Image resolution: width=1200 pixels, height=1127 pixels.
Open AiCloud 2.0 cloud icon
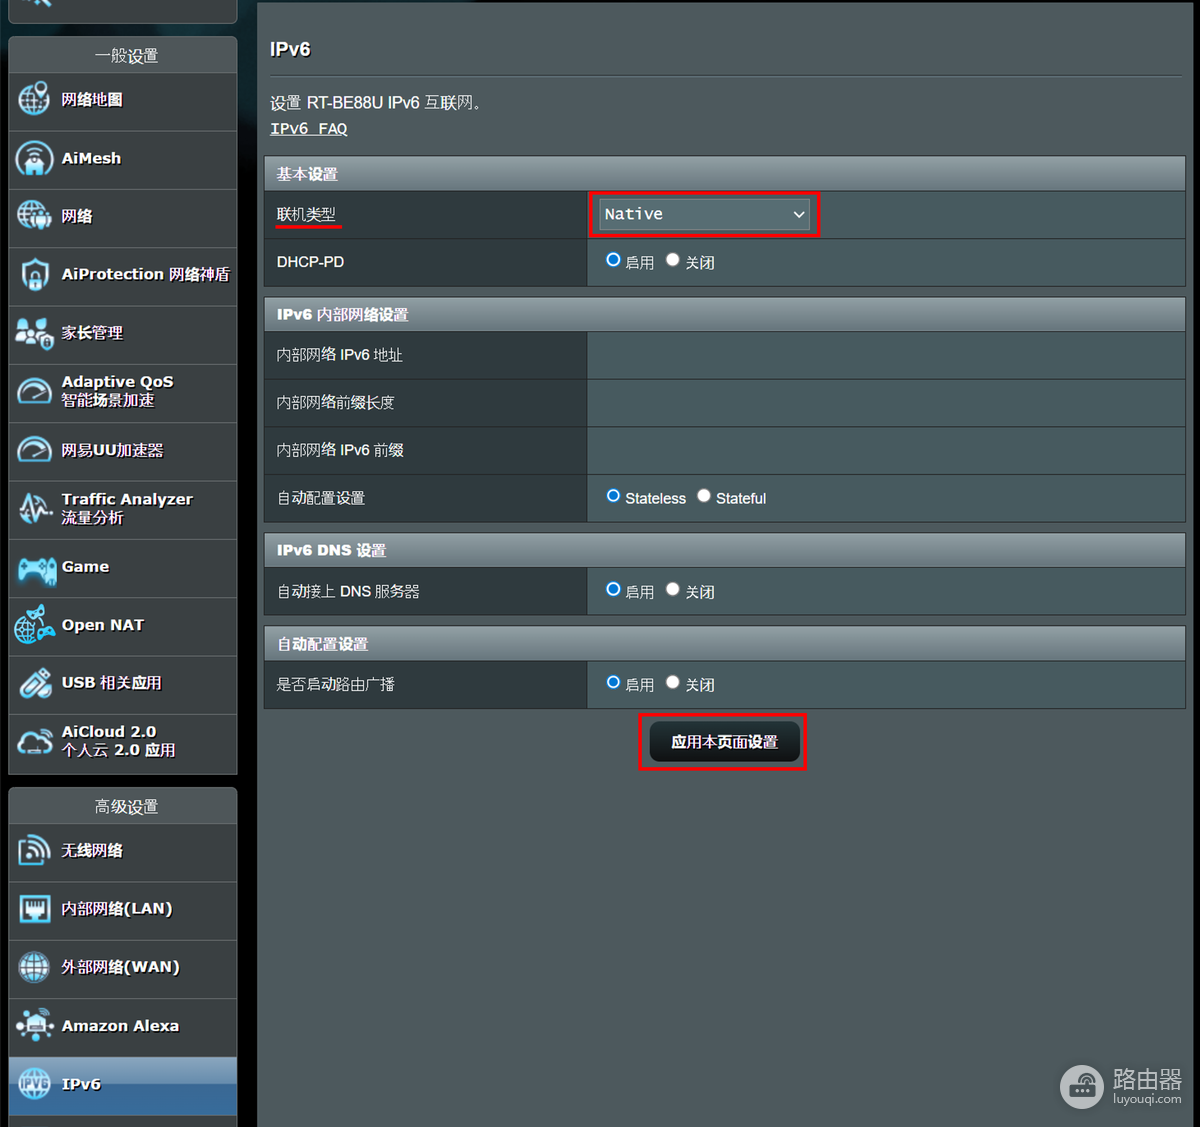pyautogui.click(x=35, y=742)
